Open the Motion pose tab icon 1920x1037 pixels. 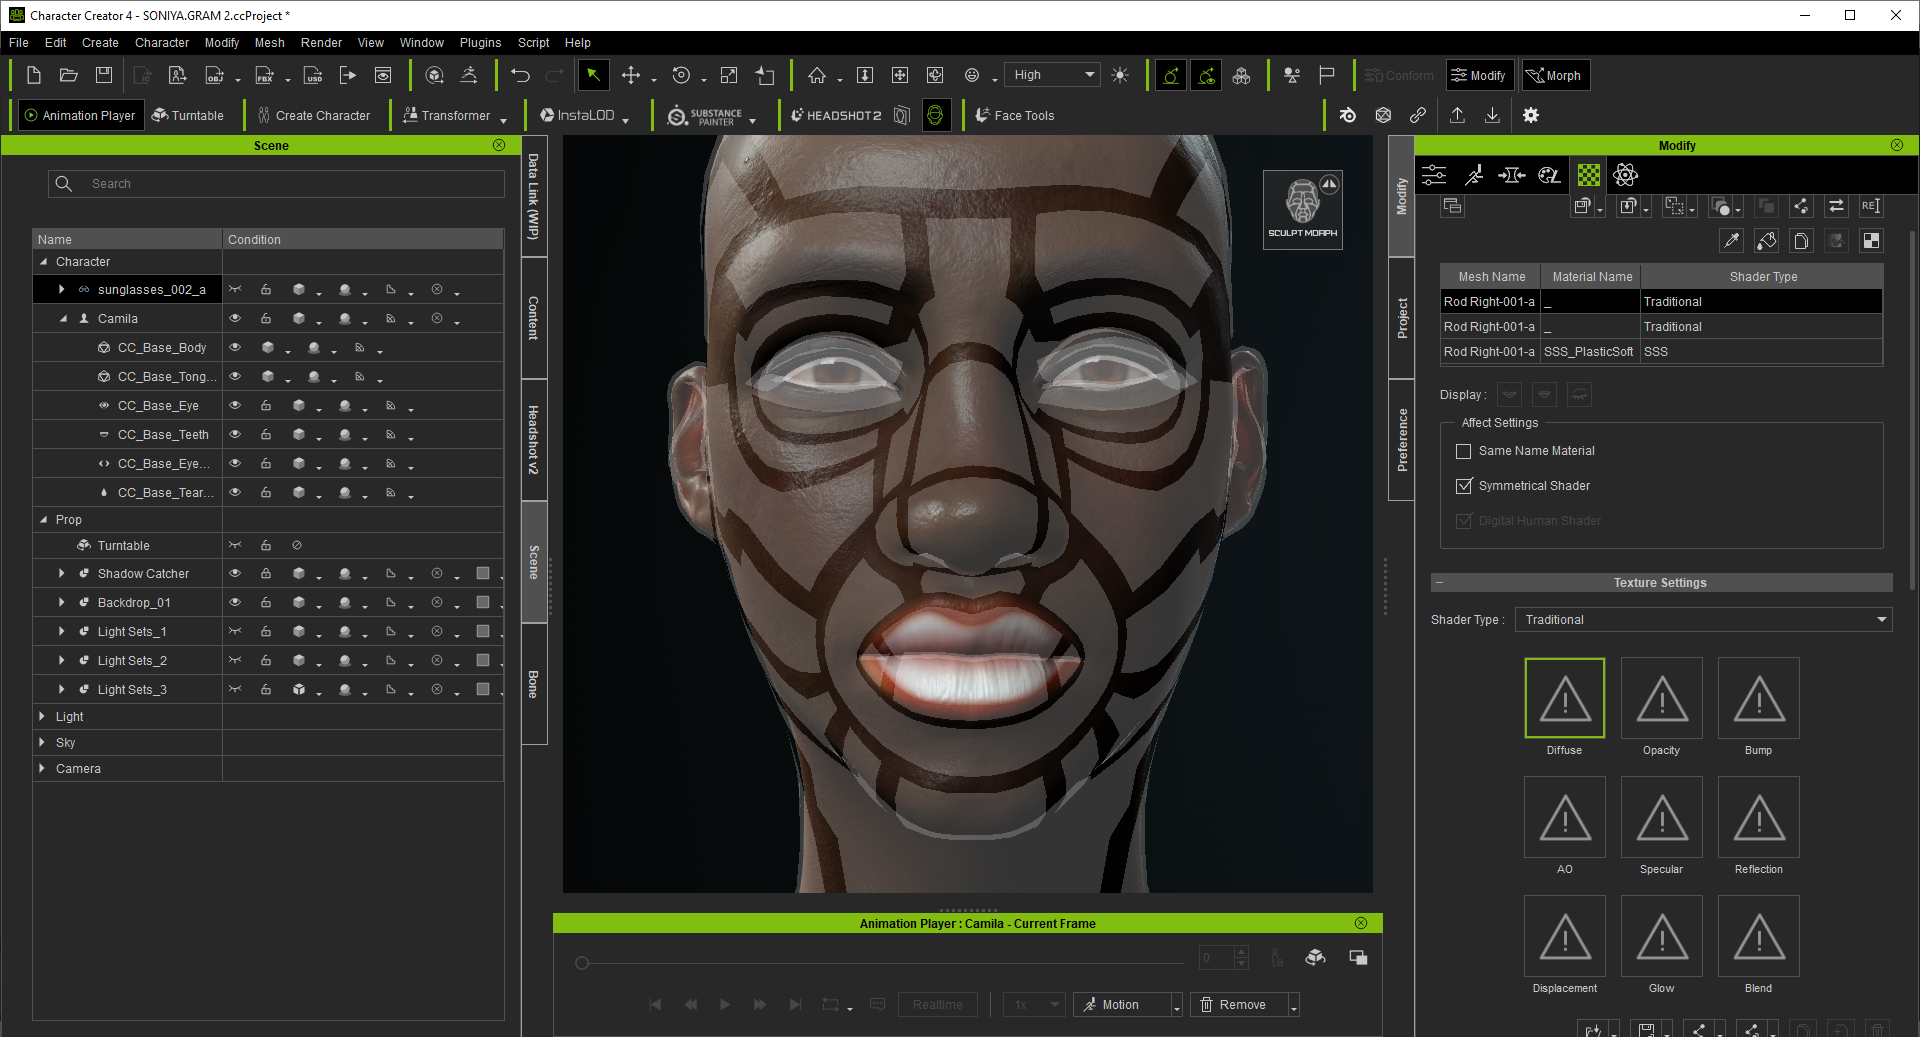pos(1473,175)
